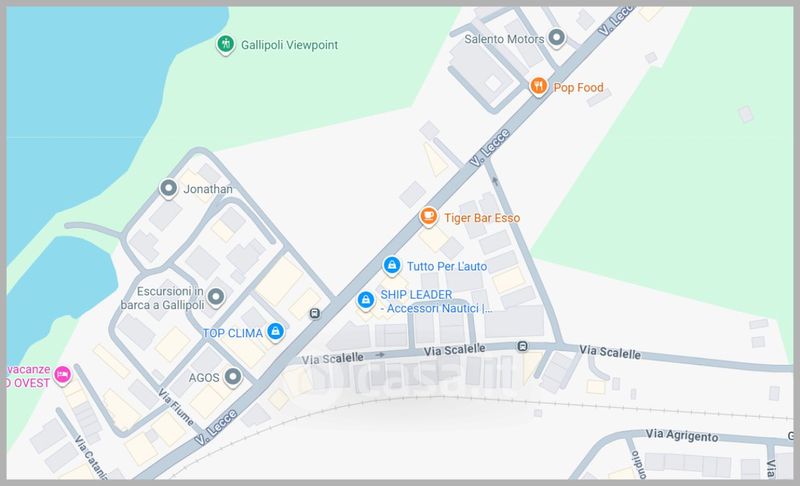The image size is (800, 486).
Task: Click the green Gallipoli Viewpoint marker icon
Action: click(x=225, y=44)
